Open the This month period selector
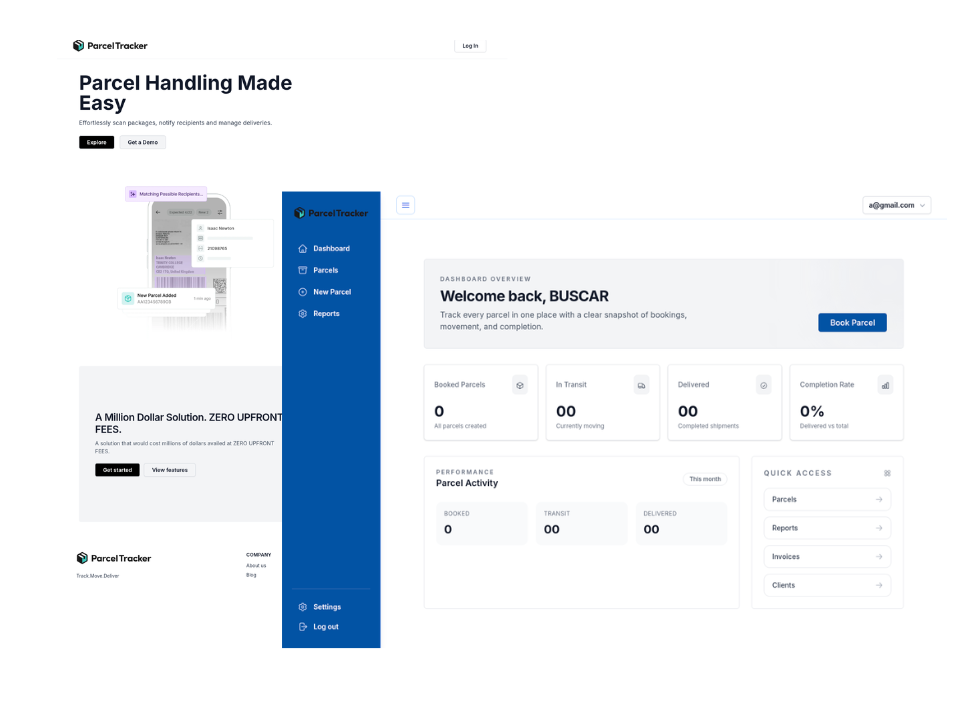Image resolution: width=960 pixels, height=720 pixels. click(x=704, y=478)
